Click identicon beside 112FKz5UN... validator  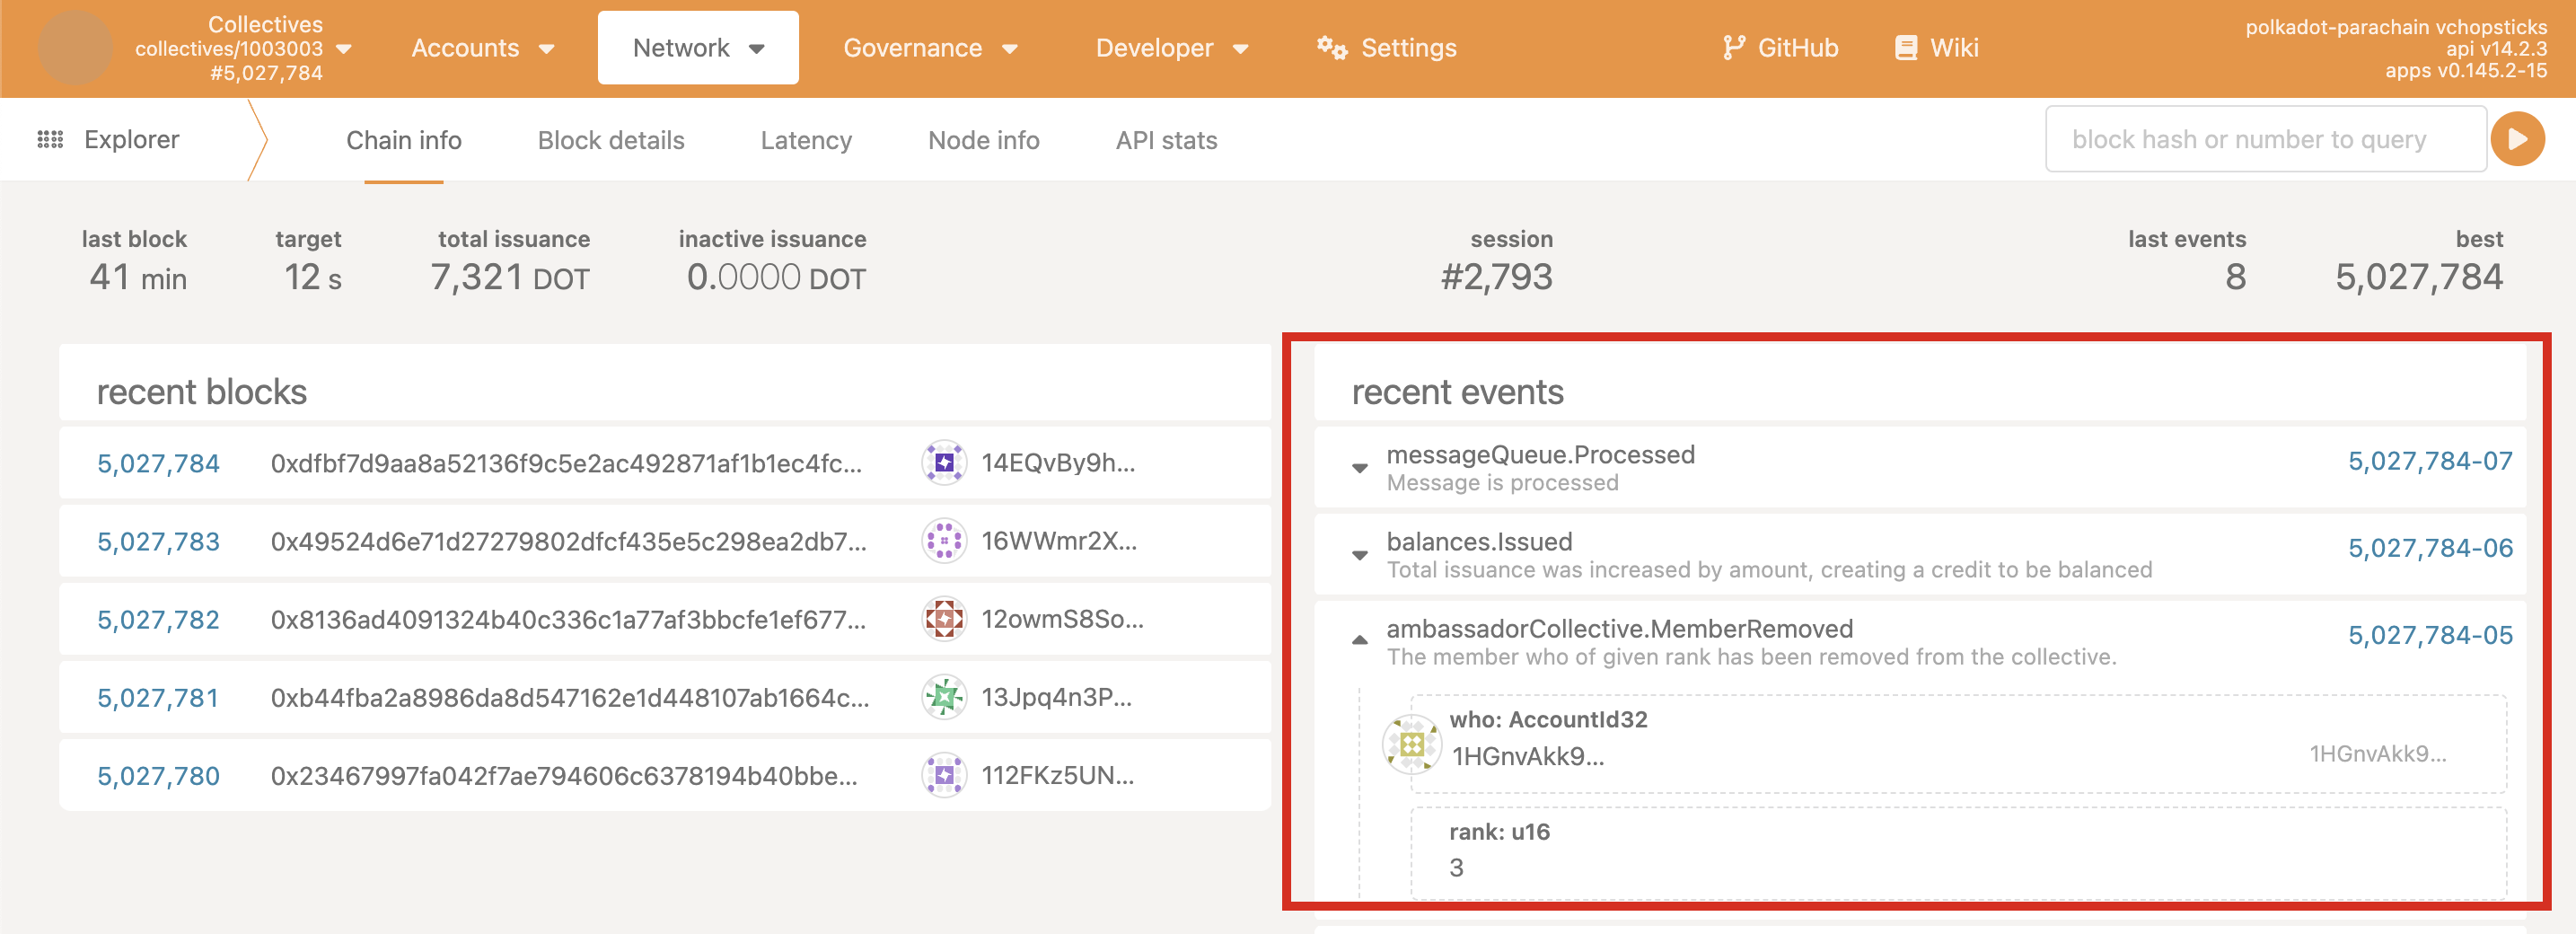942,775
